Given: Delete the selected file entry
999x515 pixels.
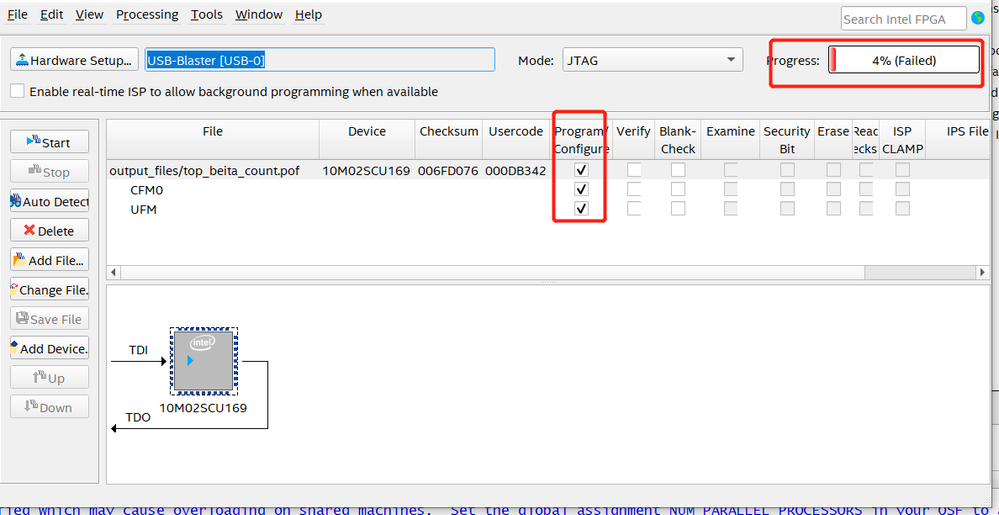Looking at the screenshot, I should tap(50, 230).
